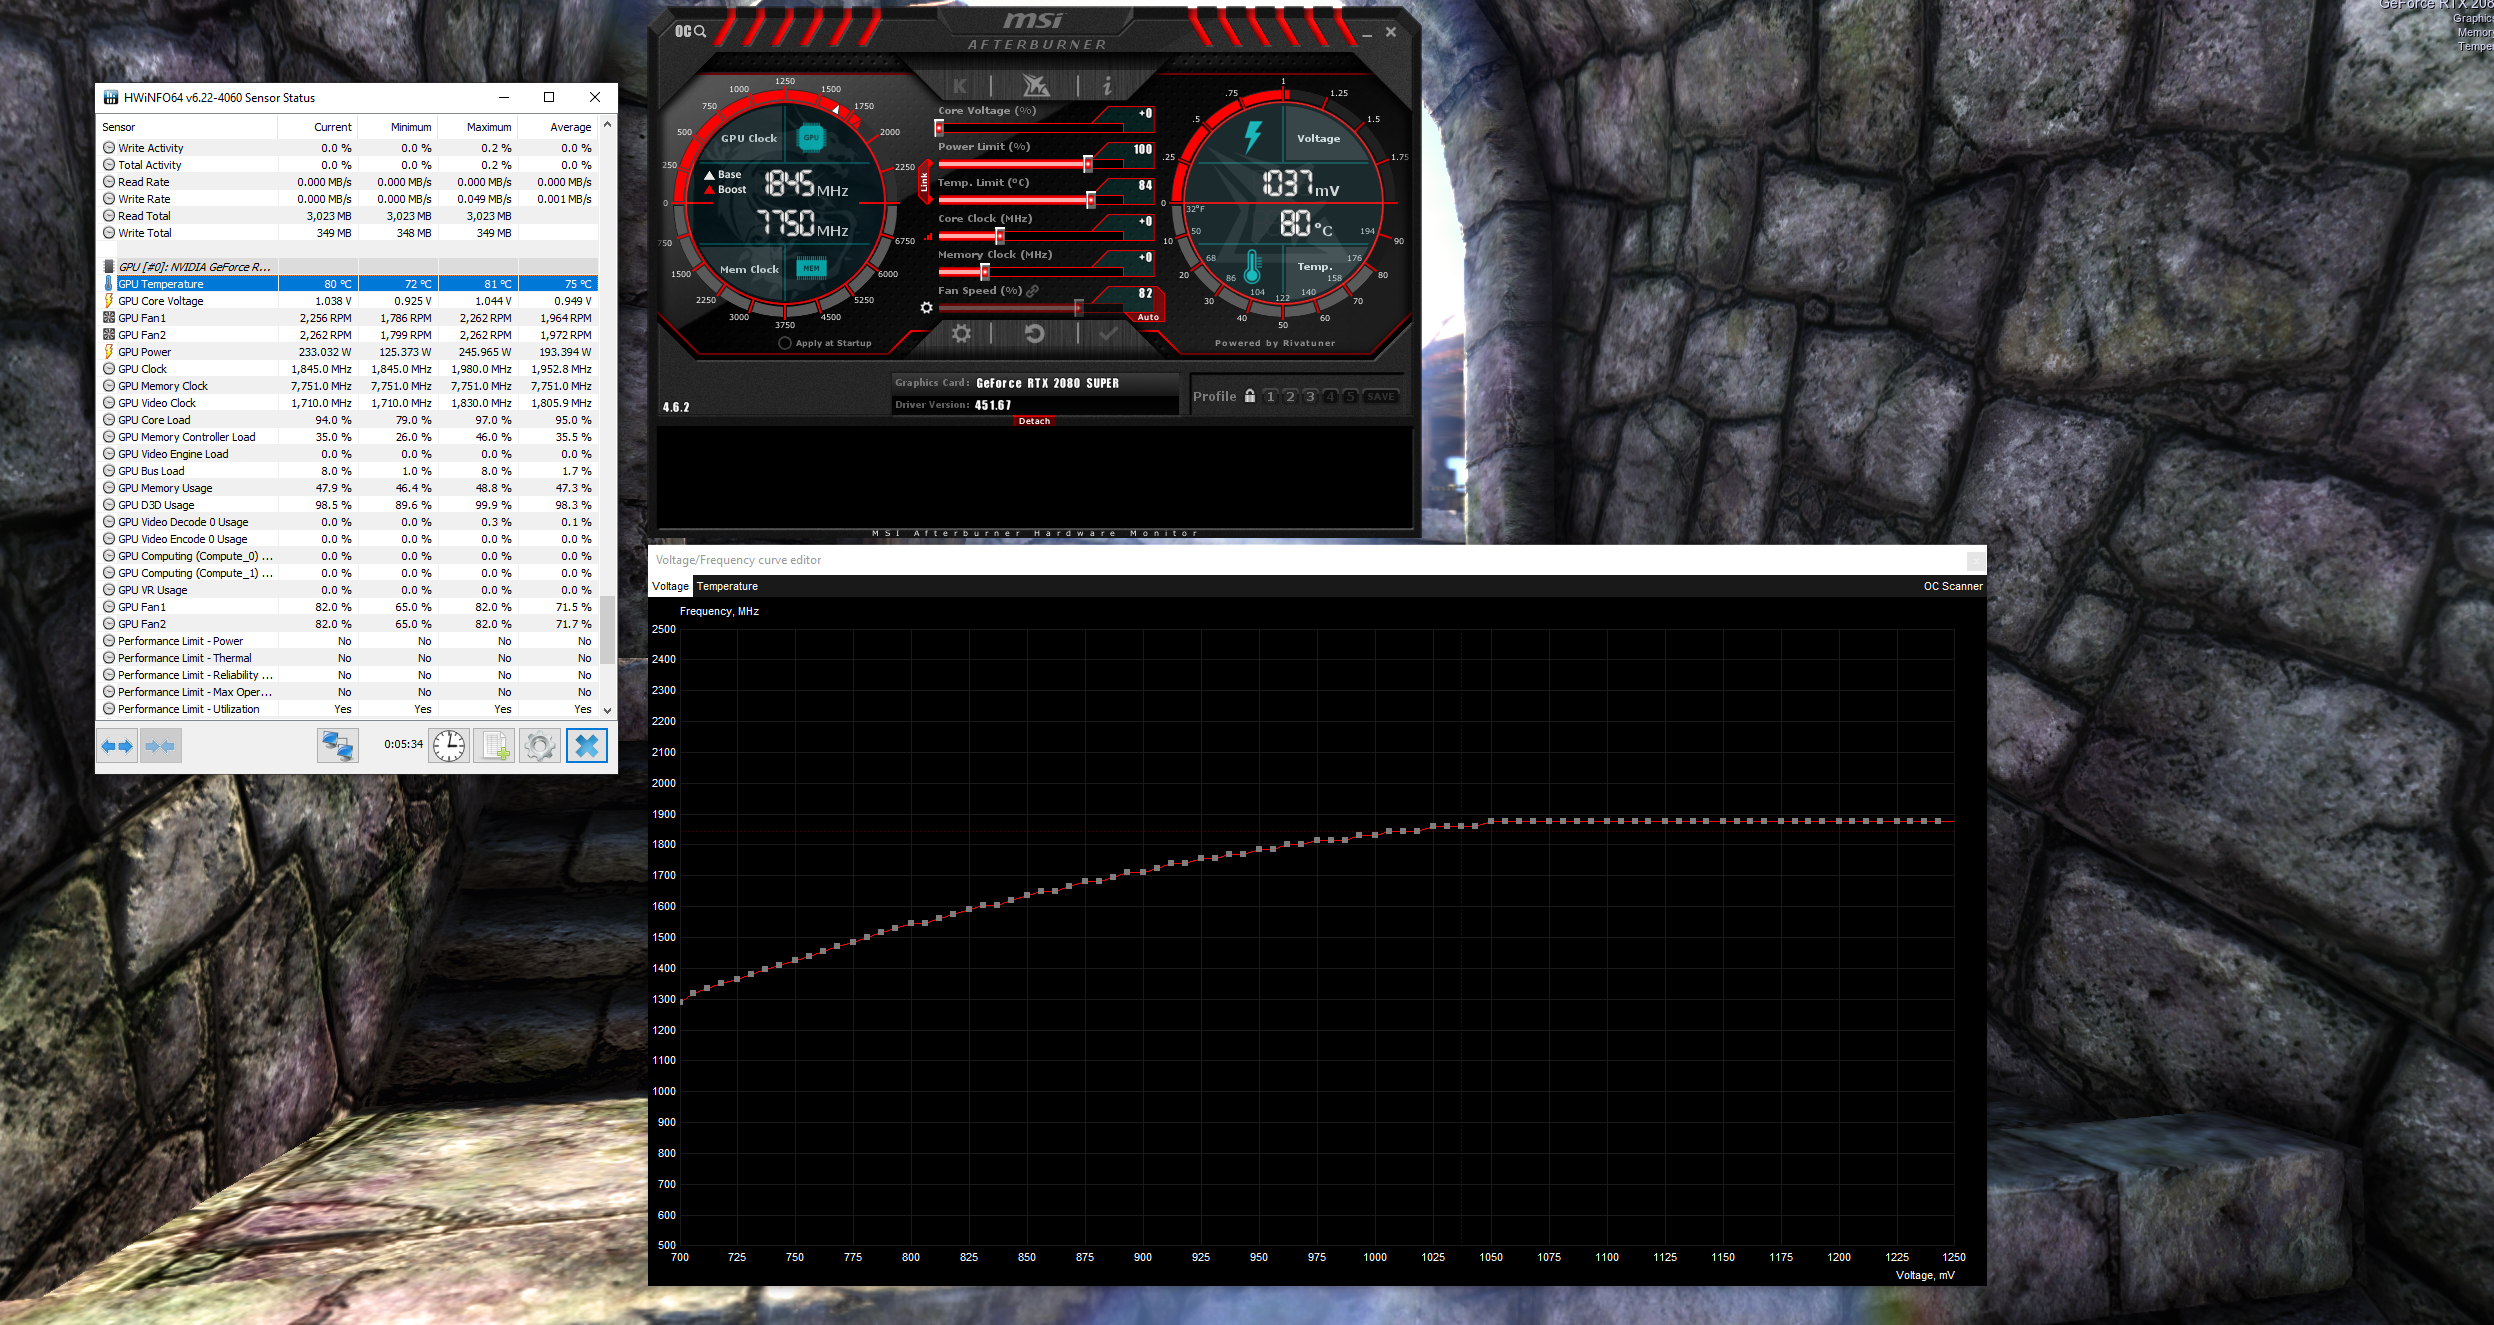Click the Detach button below driver version
Image resolution: width=2494 pixels, height=1325 pixels.
pos(1035,421)
